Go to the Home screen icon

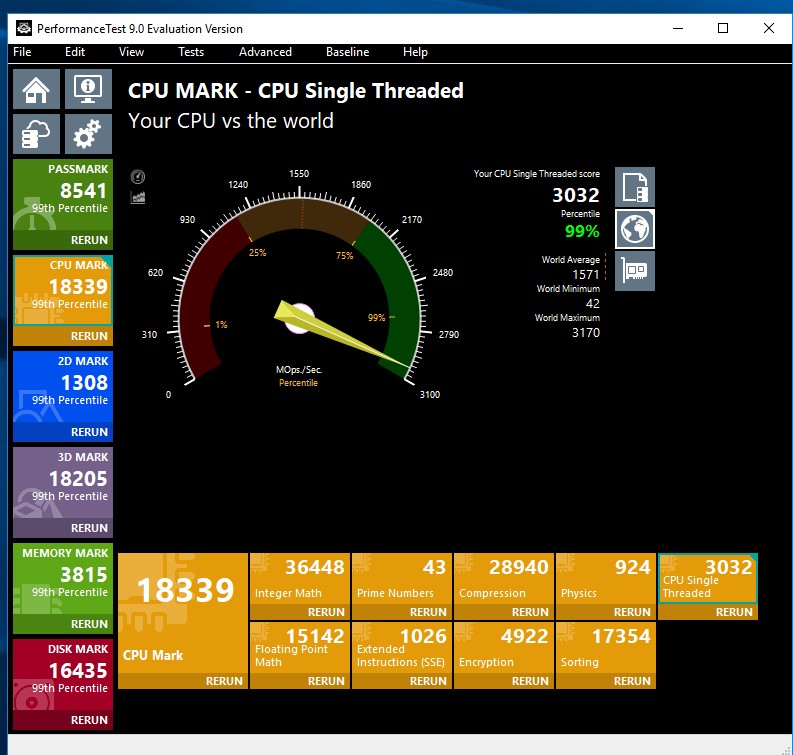(36, 90)
